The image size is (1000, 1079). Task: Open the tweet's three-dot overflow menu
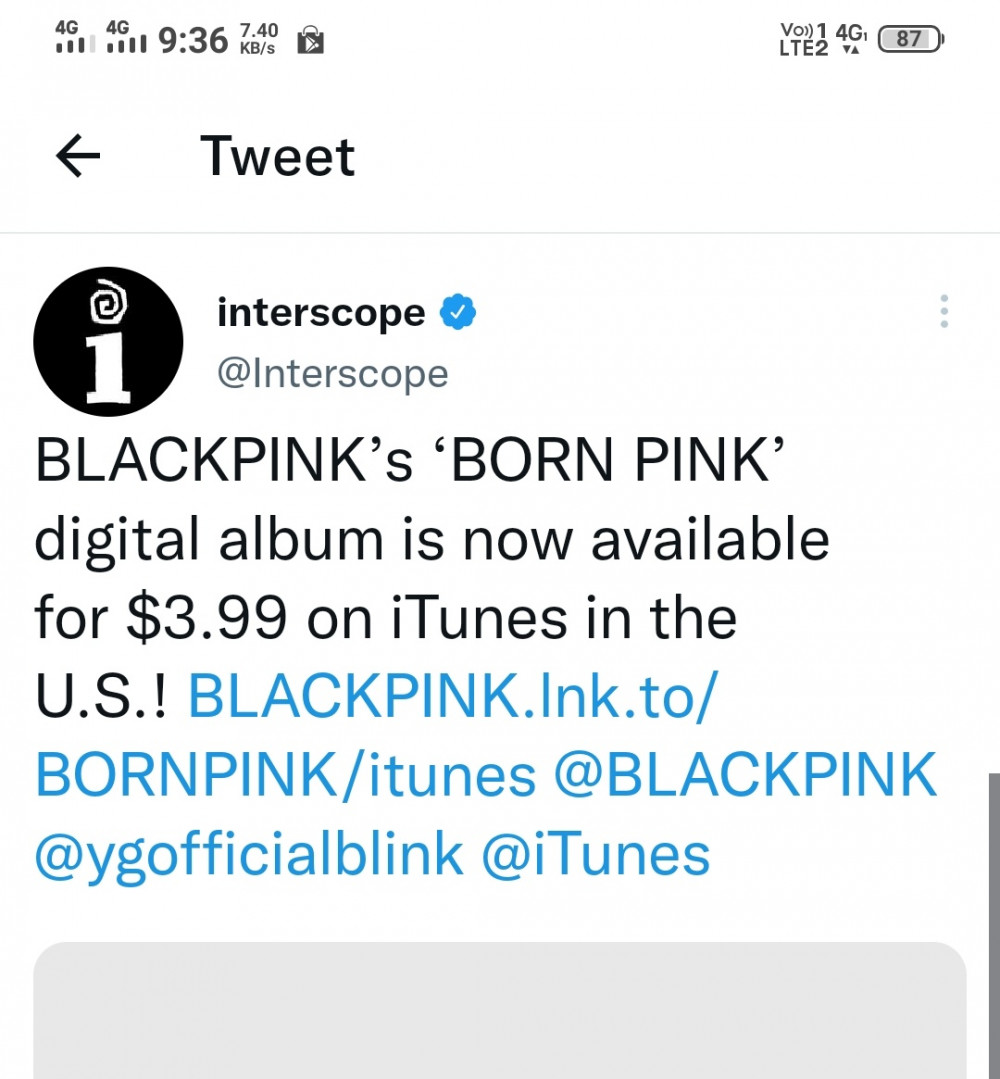click(x=944, y=312)
